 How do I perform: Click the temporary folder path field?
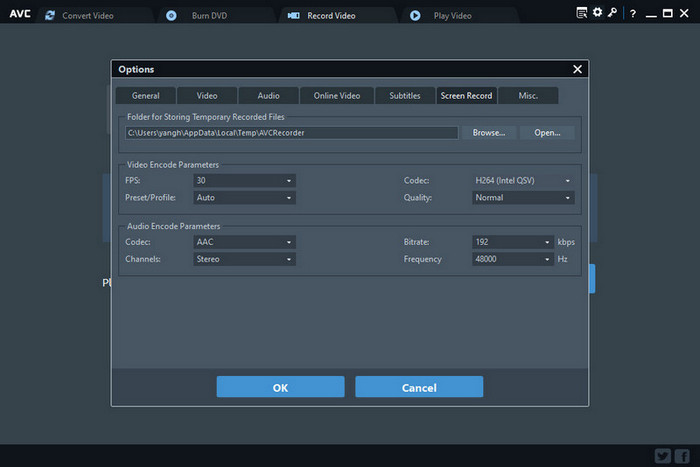coord(292,133)
